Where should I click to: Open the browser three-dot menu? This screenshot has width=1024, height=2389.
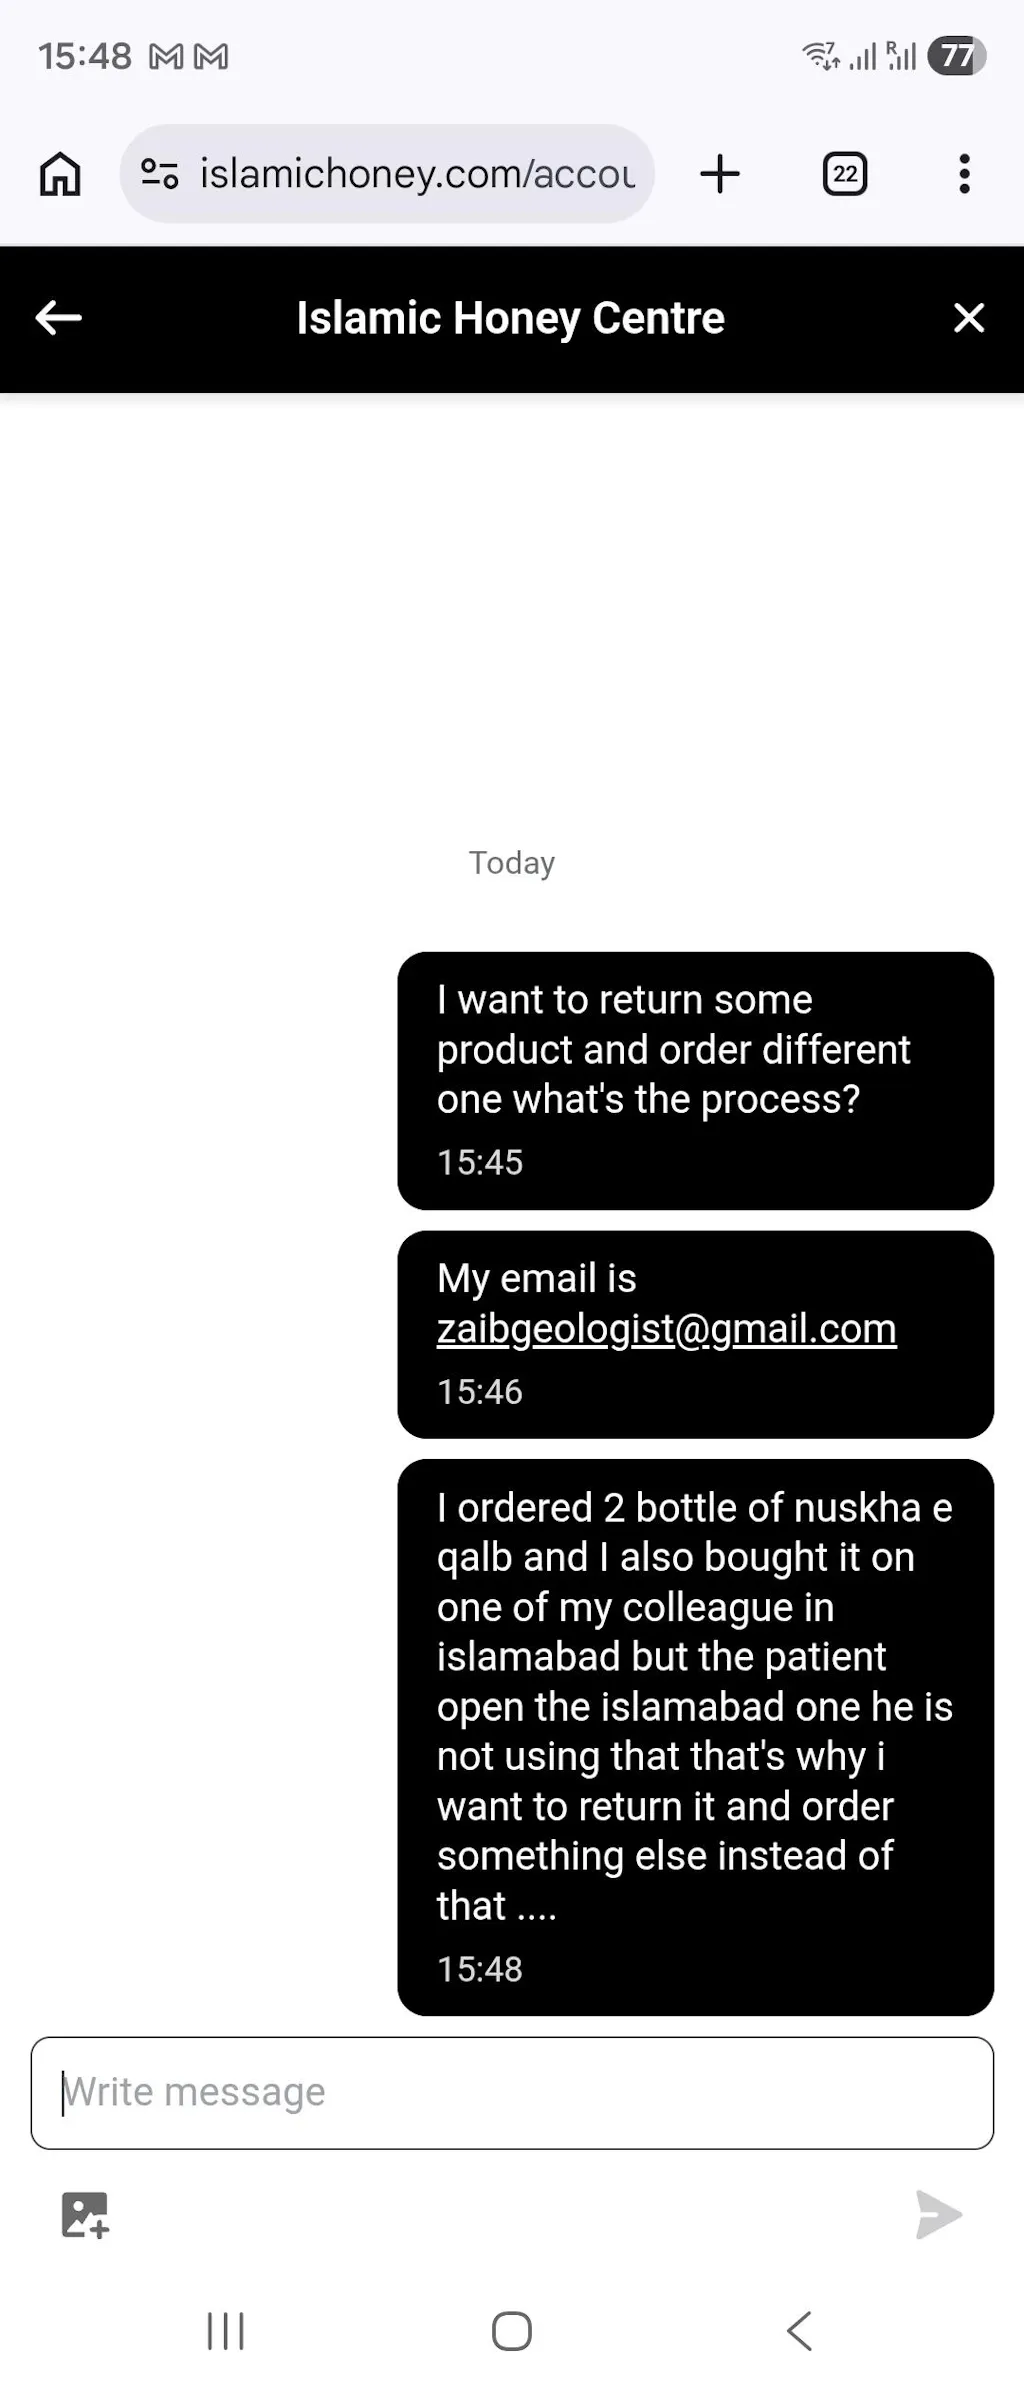point(964,174)
